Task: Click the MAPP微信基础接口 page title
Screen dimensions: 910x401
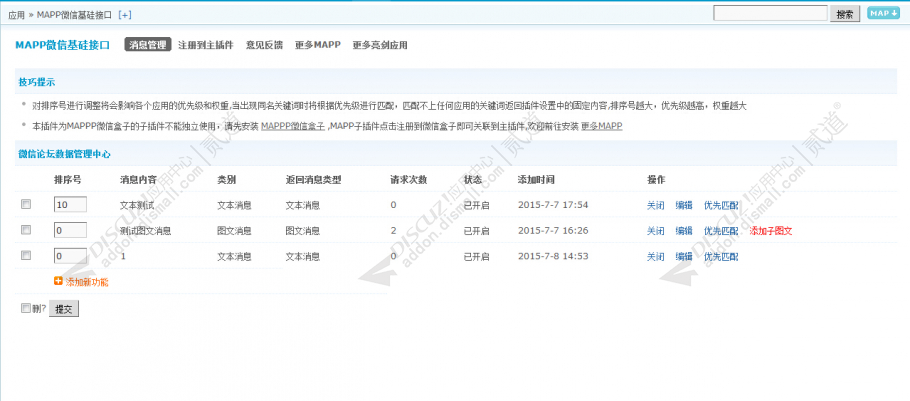Action: coord(62,45)
